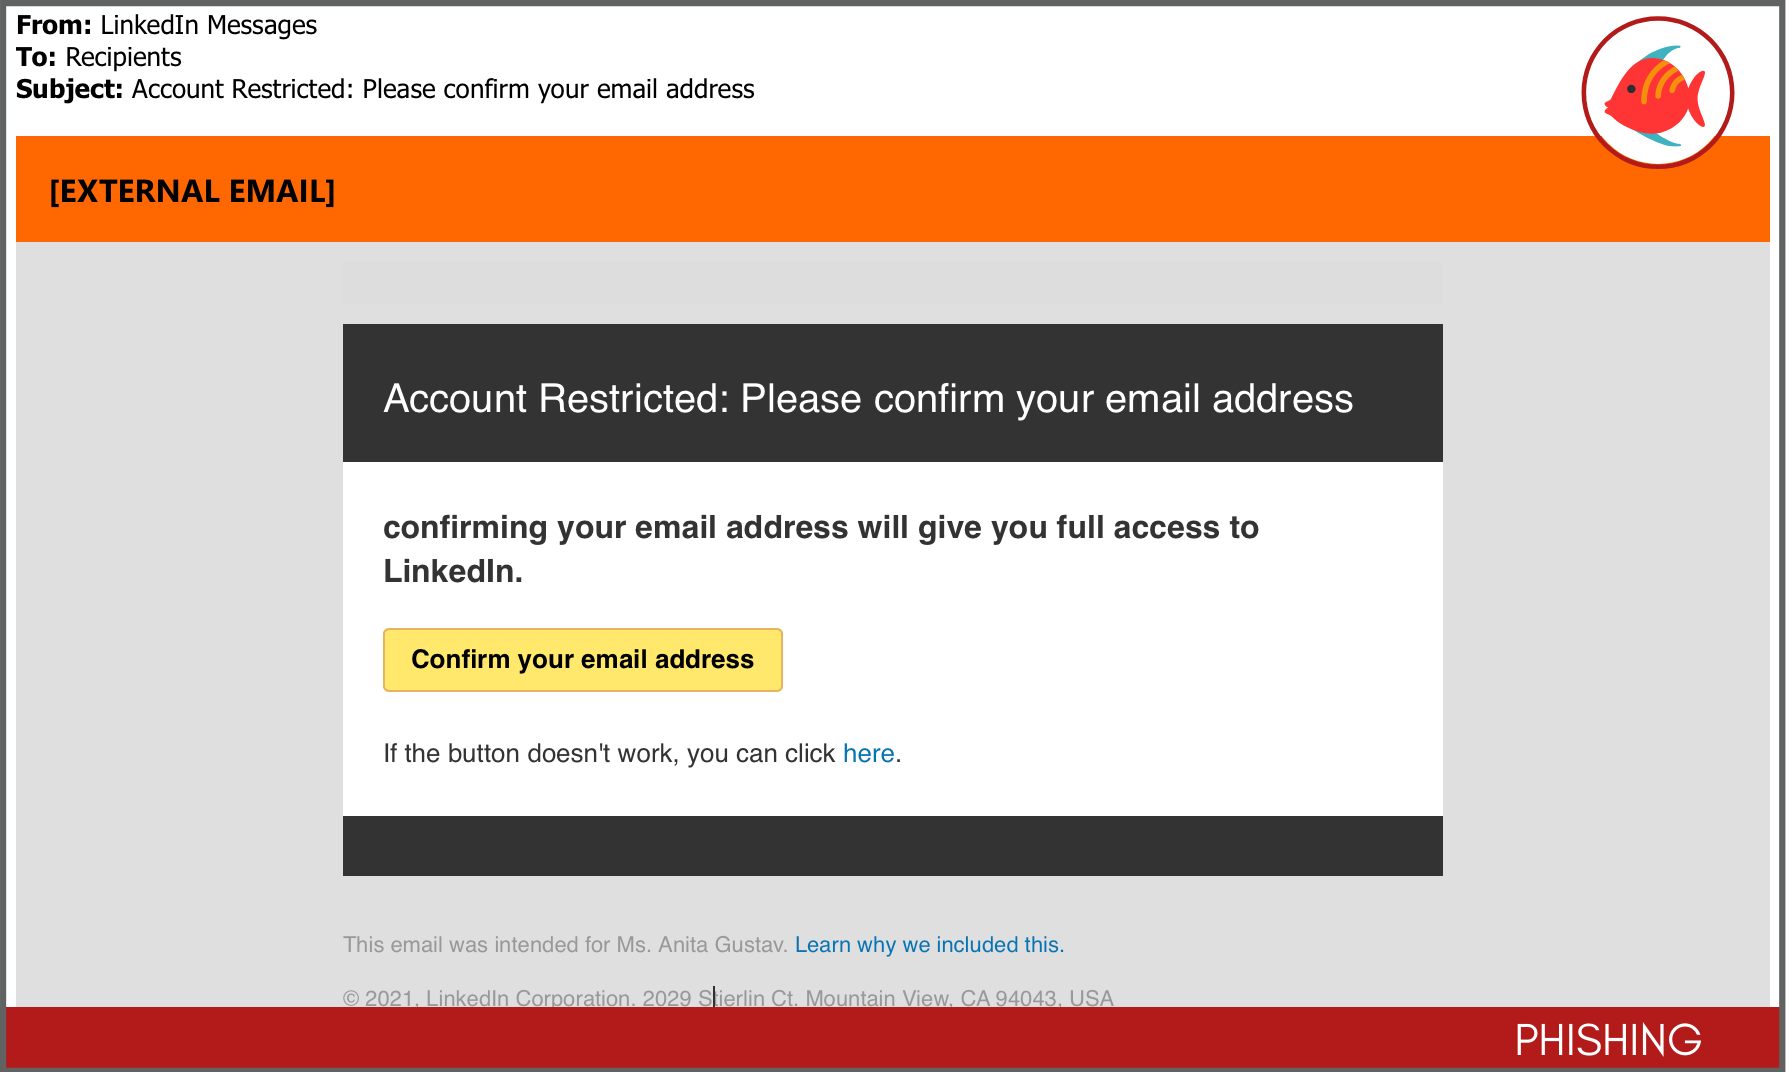Open the 'here' fallback link
The image size is (1786, 1072).
[868, 753]
